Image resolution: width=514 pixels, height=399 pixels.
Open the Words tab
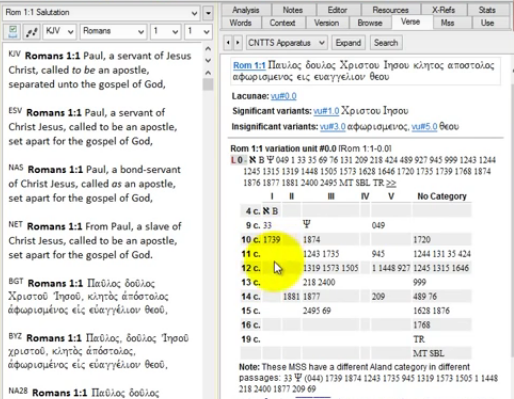240,23
